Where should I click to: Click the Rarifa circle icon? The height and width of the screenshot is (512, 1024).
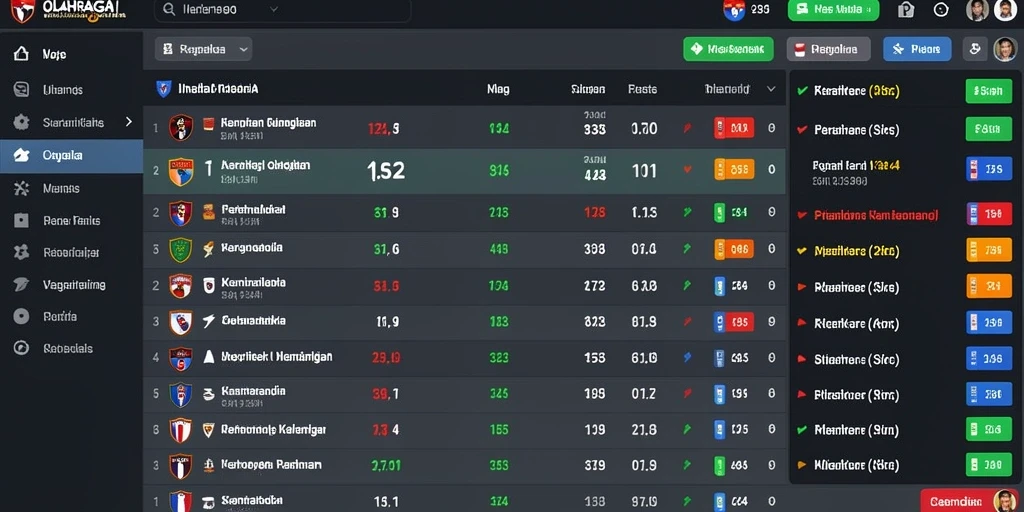21,316
